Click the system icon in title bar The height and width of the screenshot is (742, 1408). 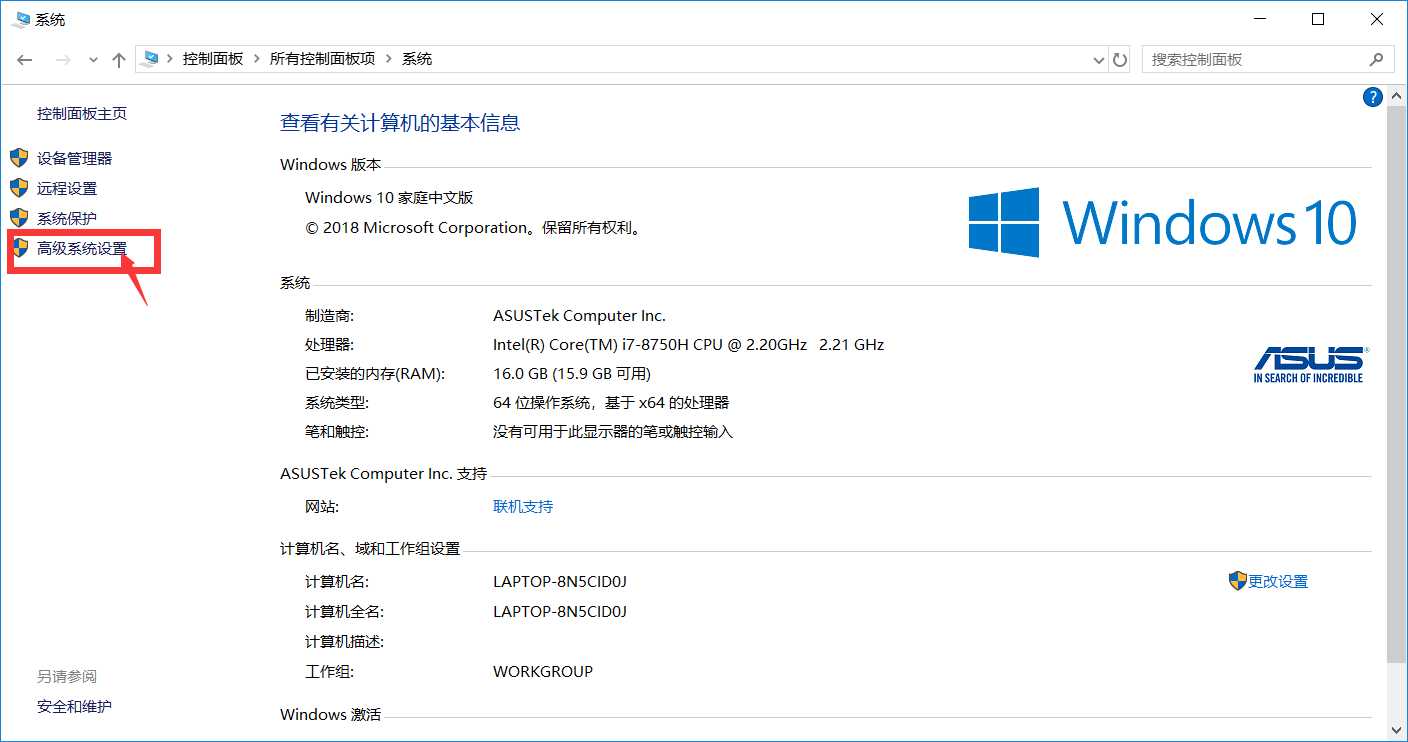tap(22, 19)
